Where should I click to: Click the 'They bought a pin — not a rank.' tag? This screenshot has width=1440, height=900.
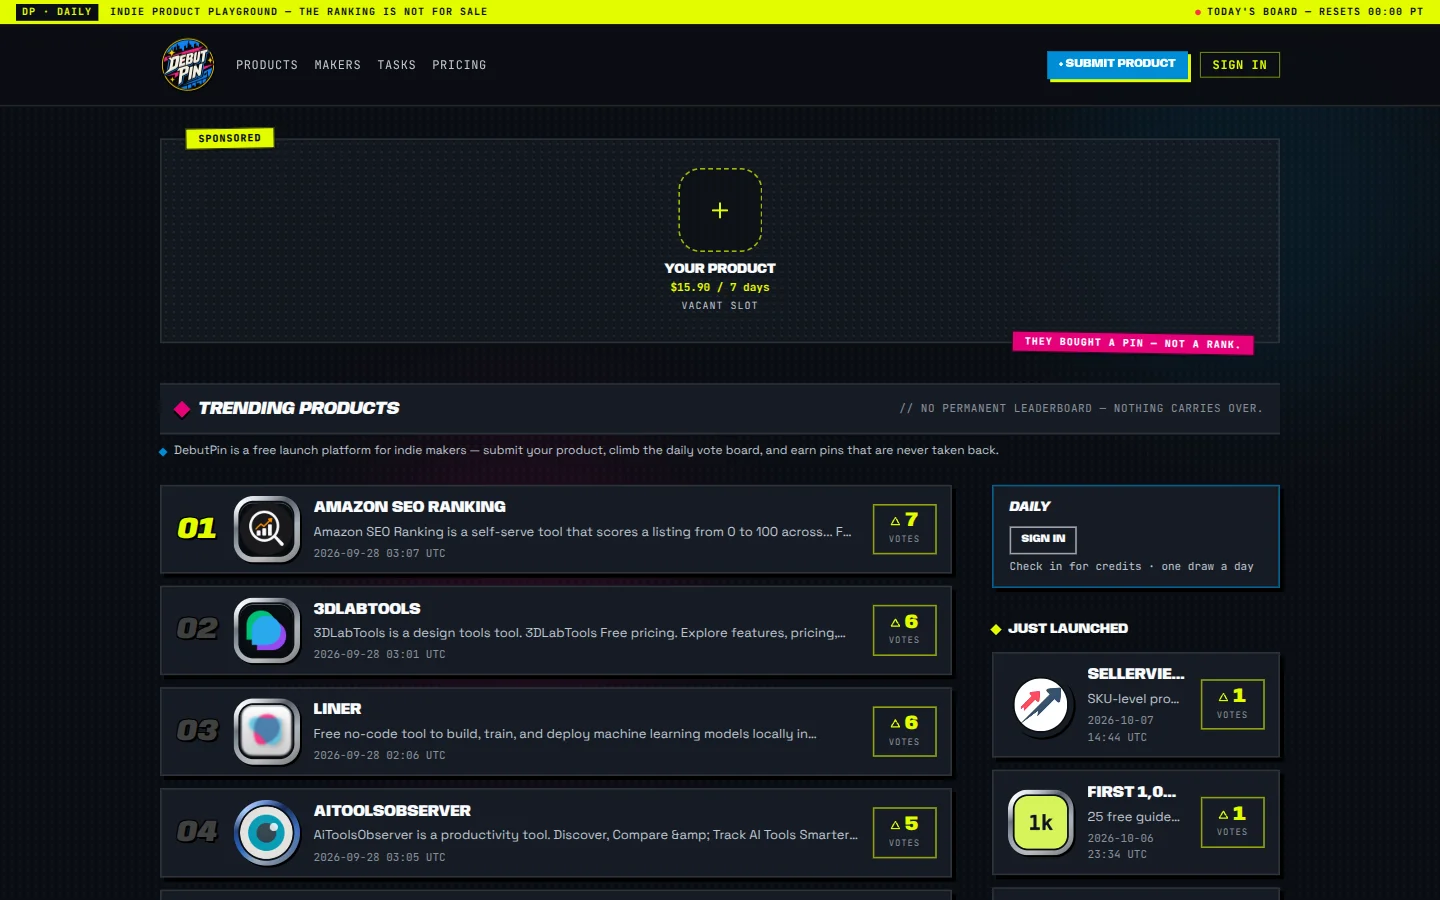click(x=1132, y=343)
